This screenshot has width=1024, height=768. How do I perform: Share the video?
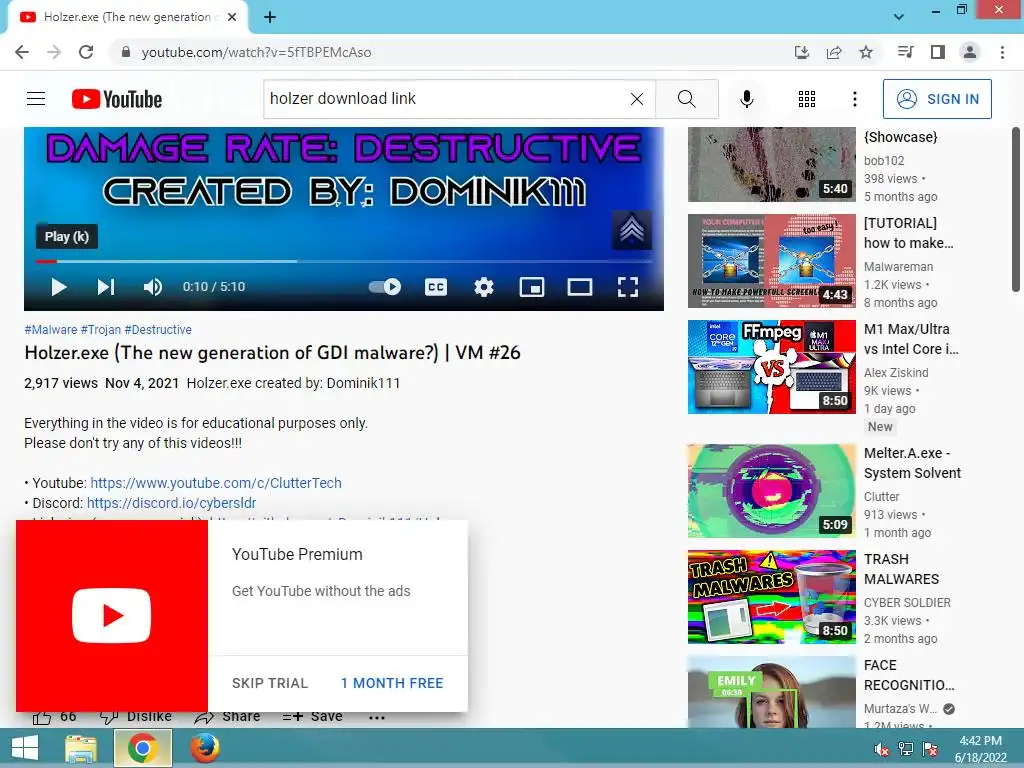coord(227,717)
